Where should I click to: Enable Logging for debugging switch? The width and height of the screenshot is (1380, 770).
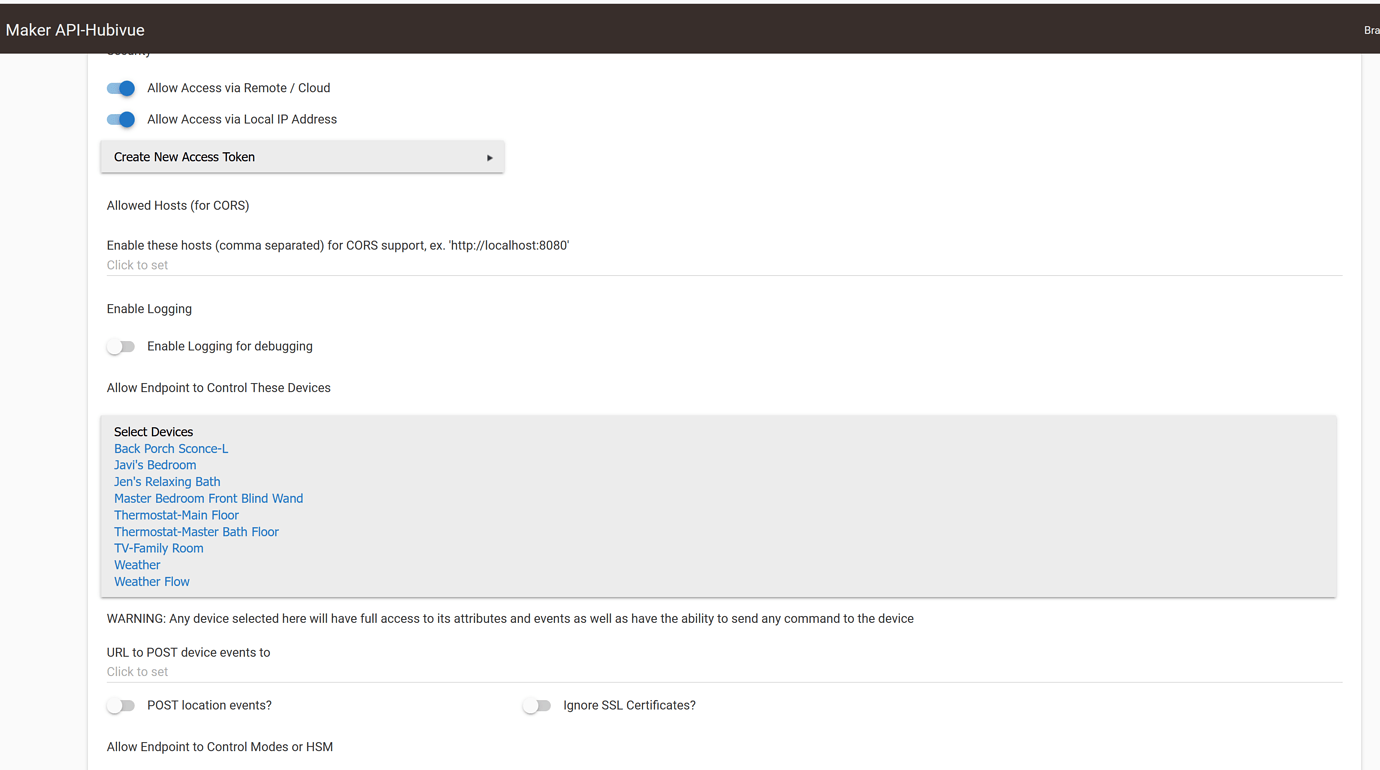point(121,346)
